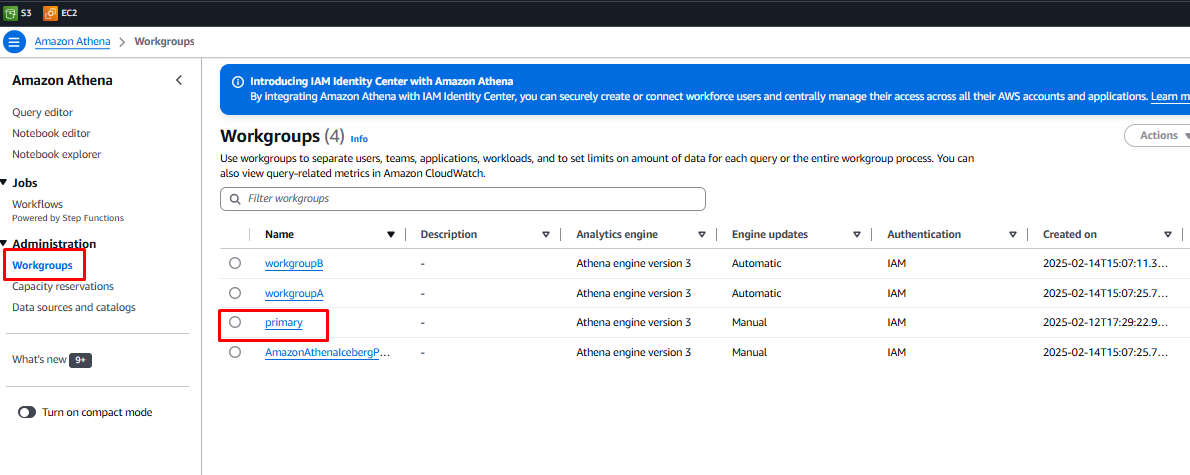
Task: Sort by Created on column arrow
Action: tap(1168, 235)
